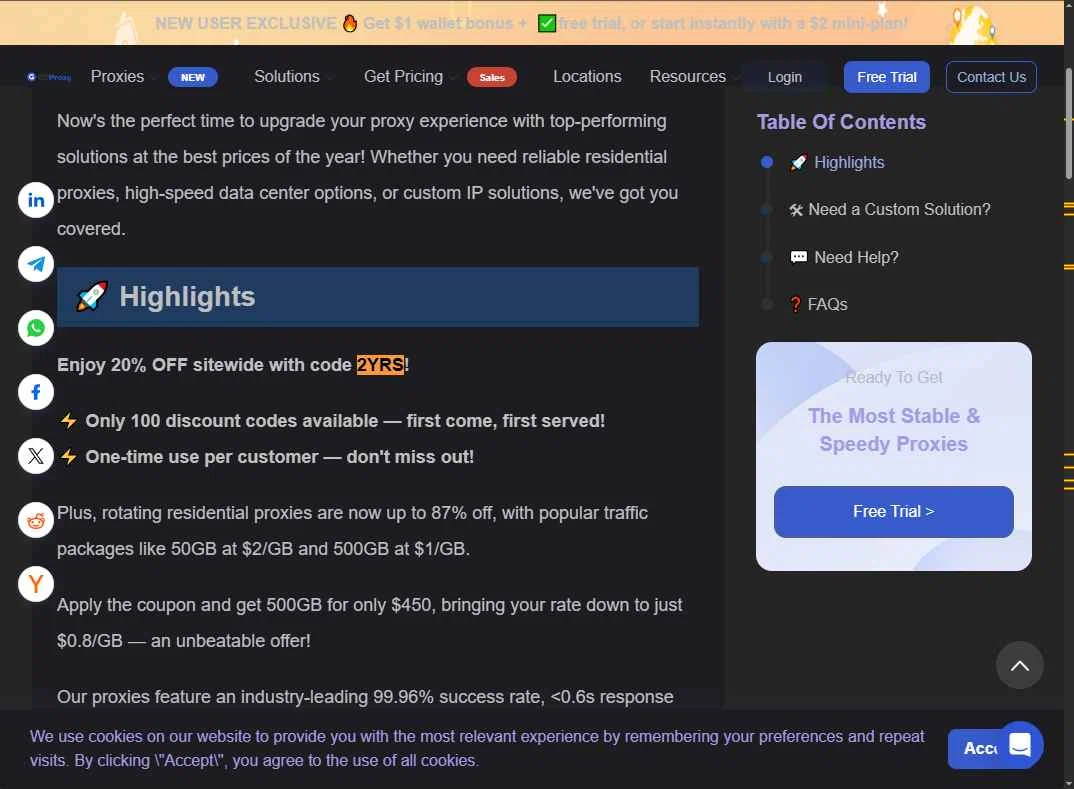Click the Sales badge beside Get Pricing
Image resolution: width=1074 pixels, height=789 pixels.
(x=492, y=77)
